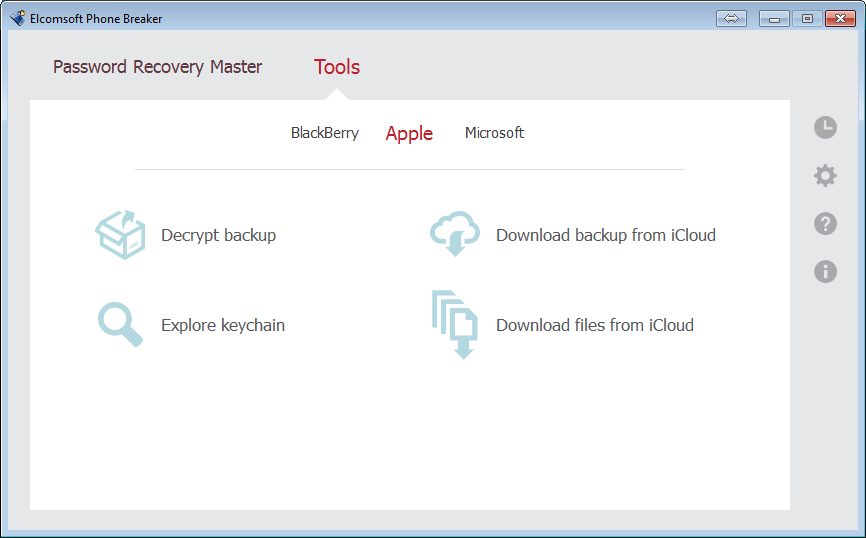Open help via the question mark icon

[x=825, y=224]
